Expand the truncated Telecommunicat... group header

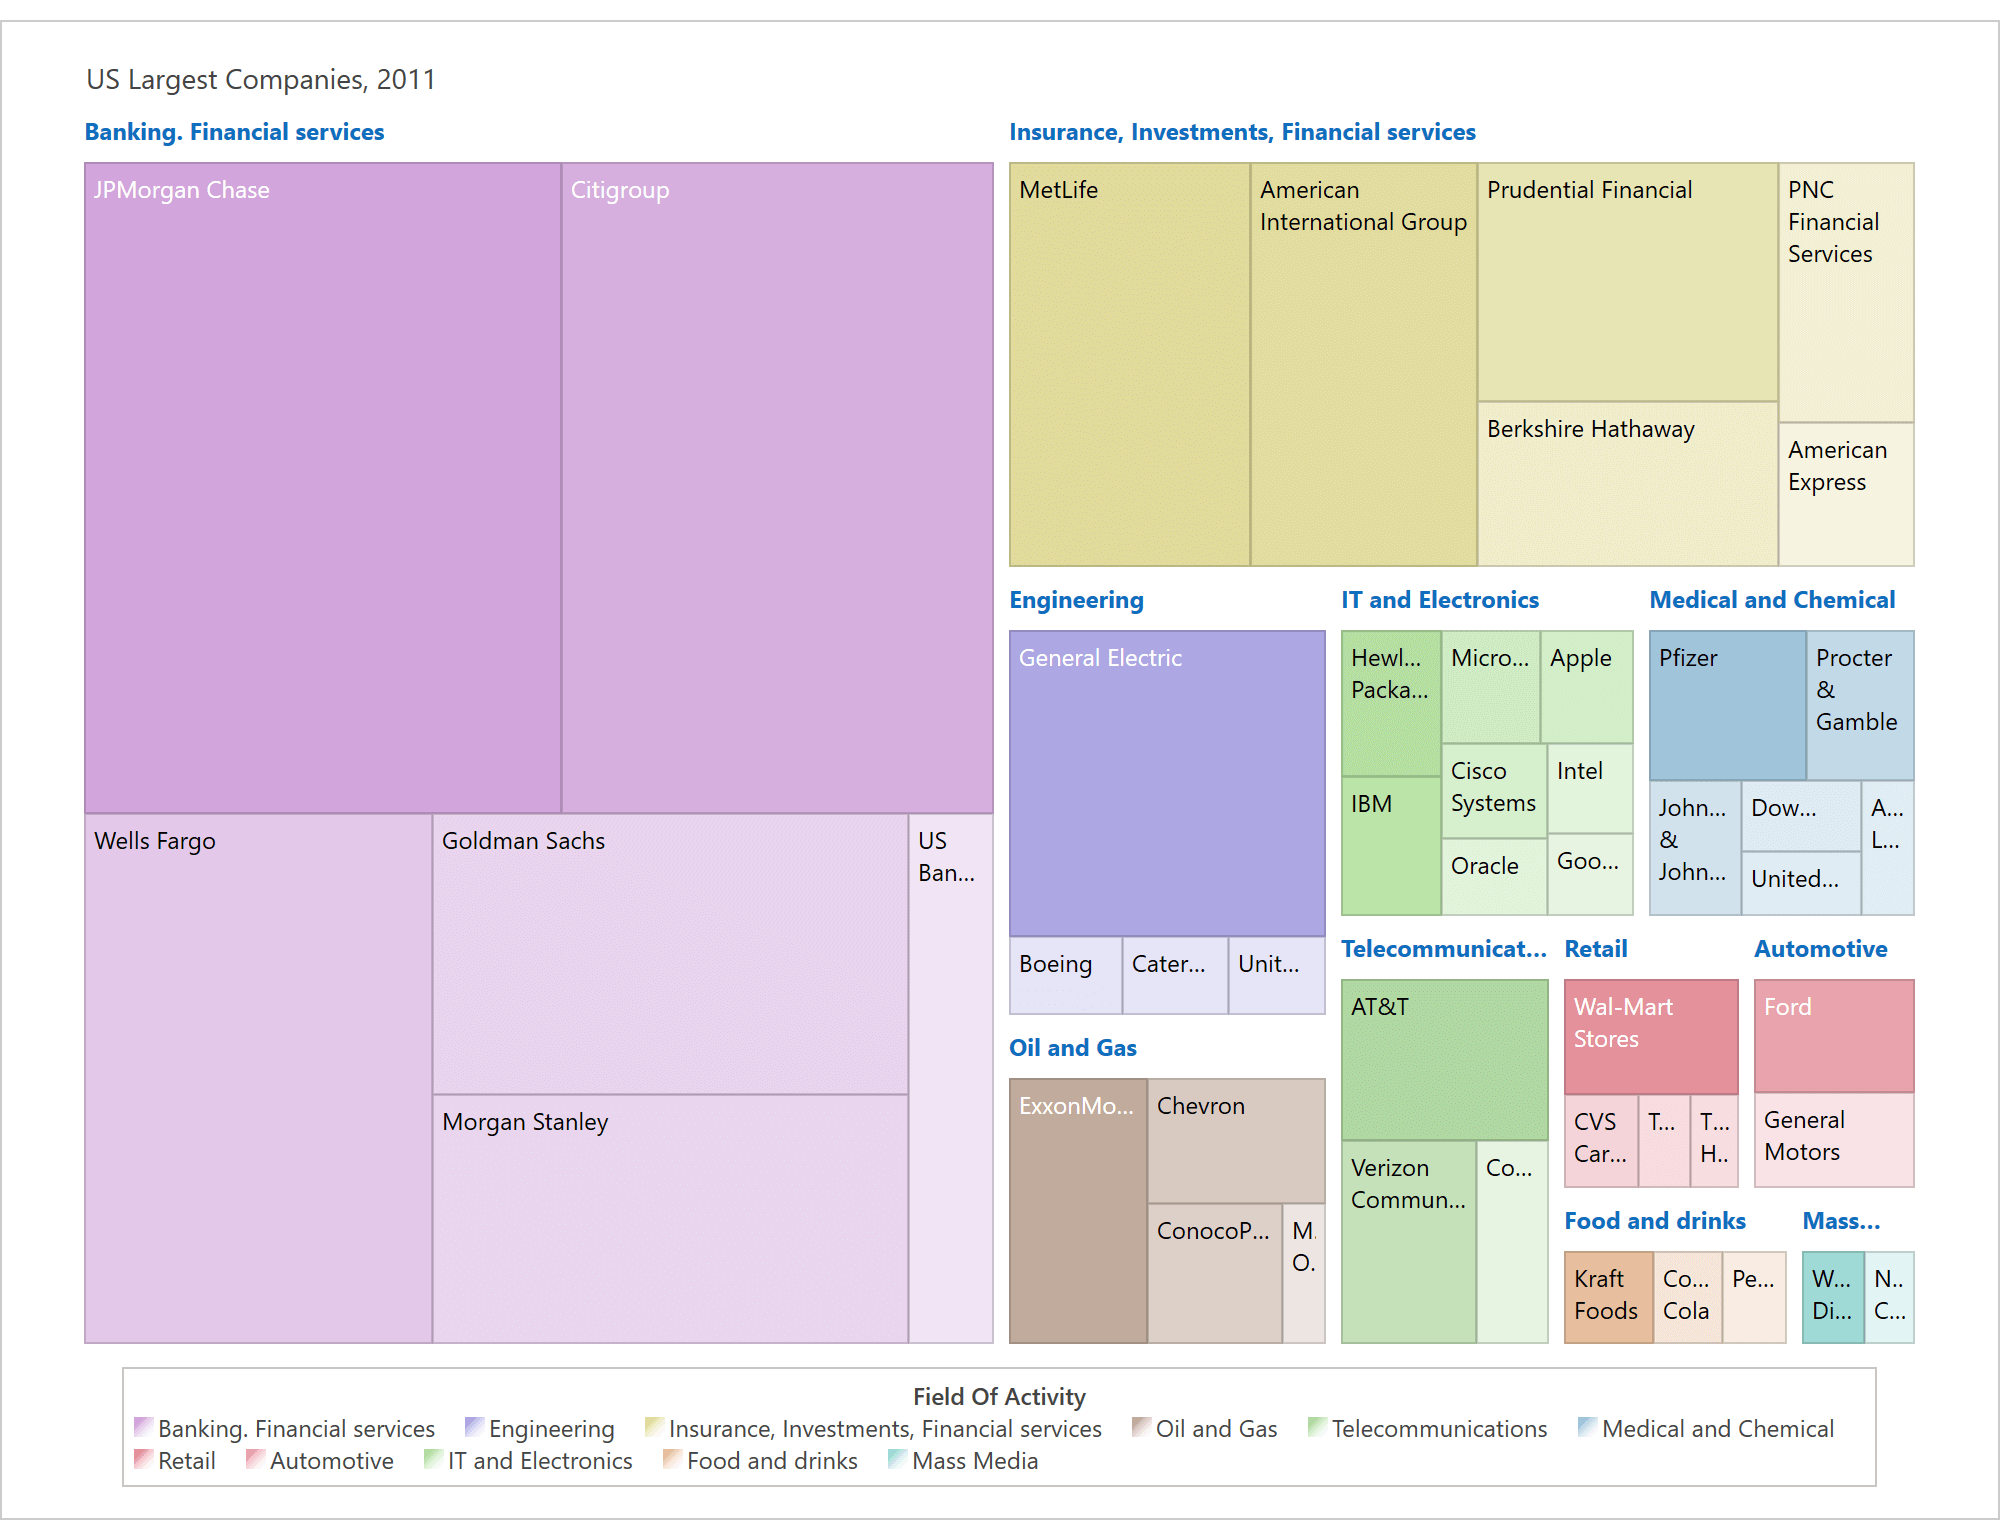point(1444,948)
